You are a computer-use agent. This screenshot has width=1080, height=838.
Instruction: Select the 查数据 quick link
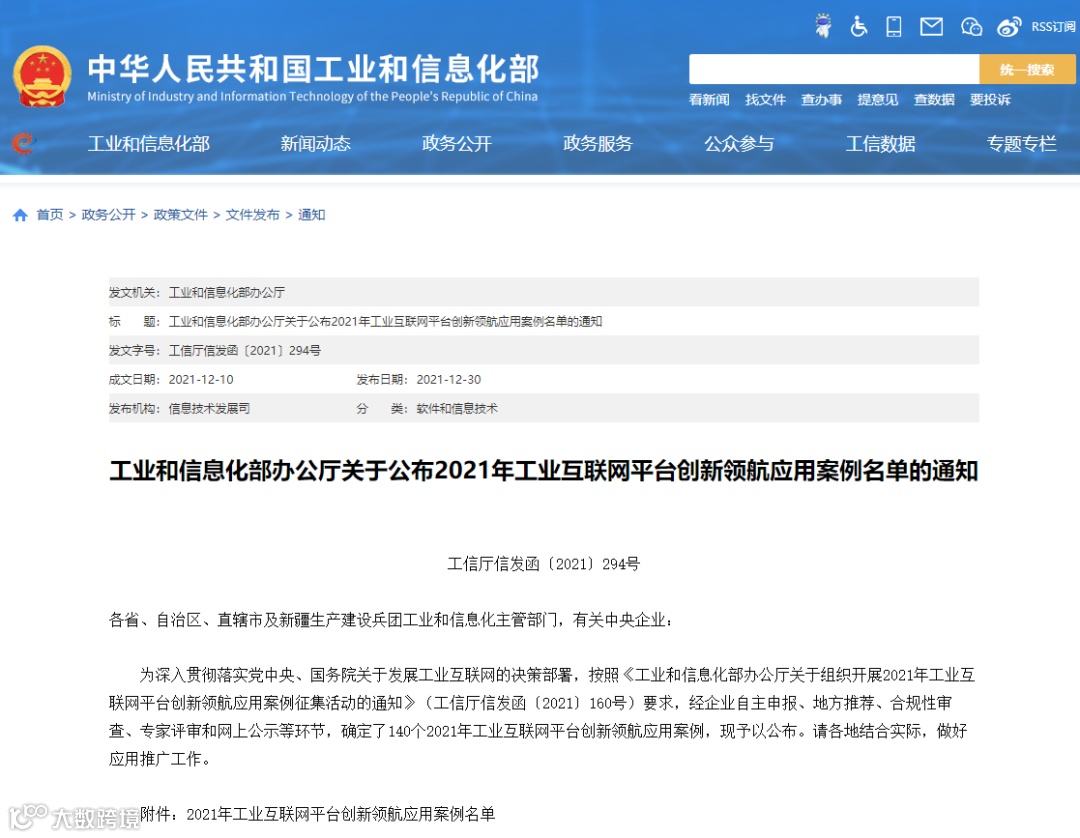[934, 100]
